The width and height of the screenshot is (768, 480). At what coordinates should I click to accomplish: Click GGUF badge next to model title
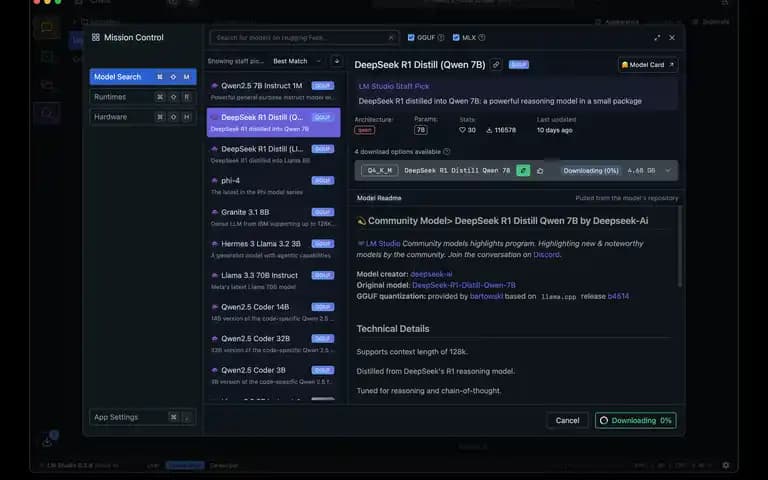519,65
